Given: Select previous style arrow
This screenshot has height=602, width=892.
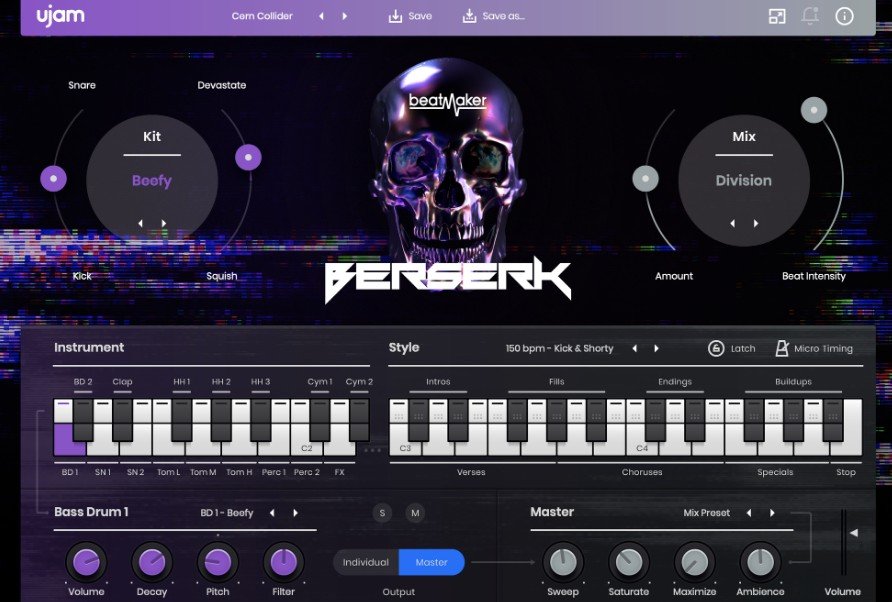Looking at the screenshot, I should click(x=635, y=348).
